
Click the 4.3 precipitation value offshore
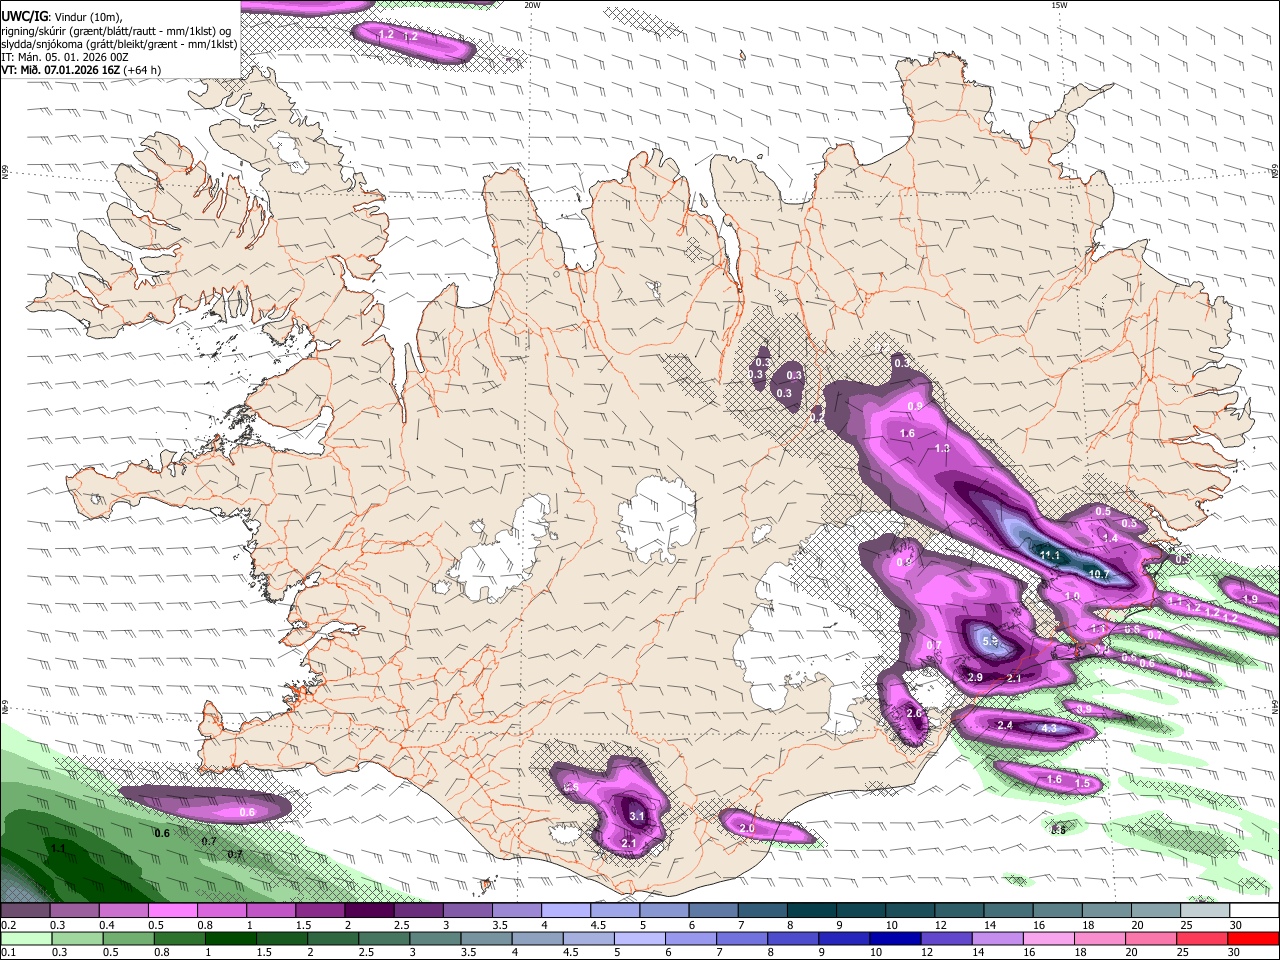[1049, 728]
